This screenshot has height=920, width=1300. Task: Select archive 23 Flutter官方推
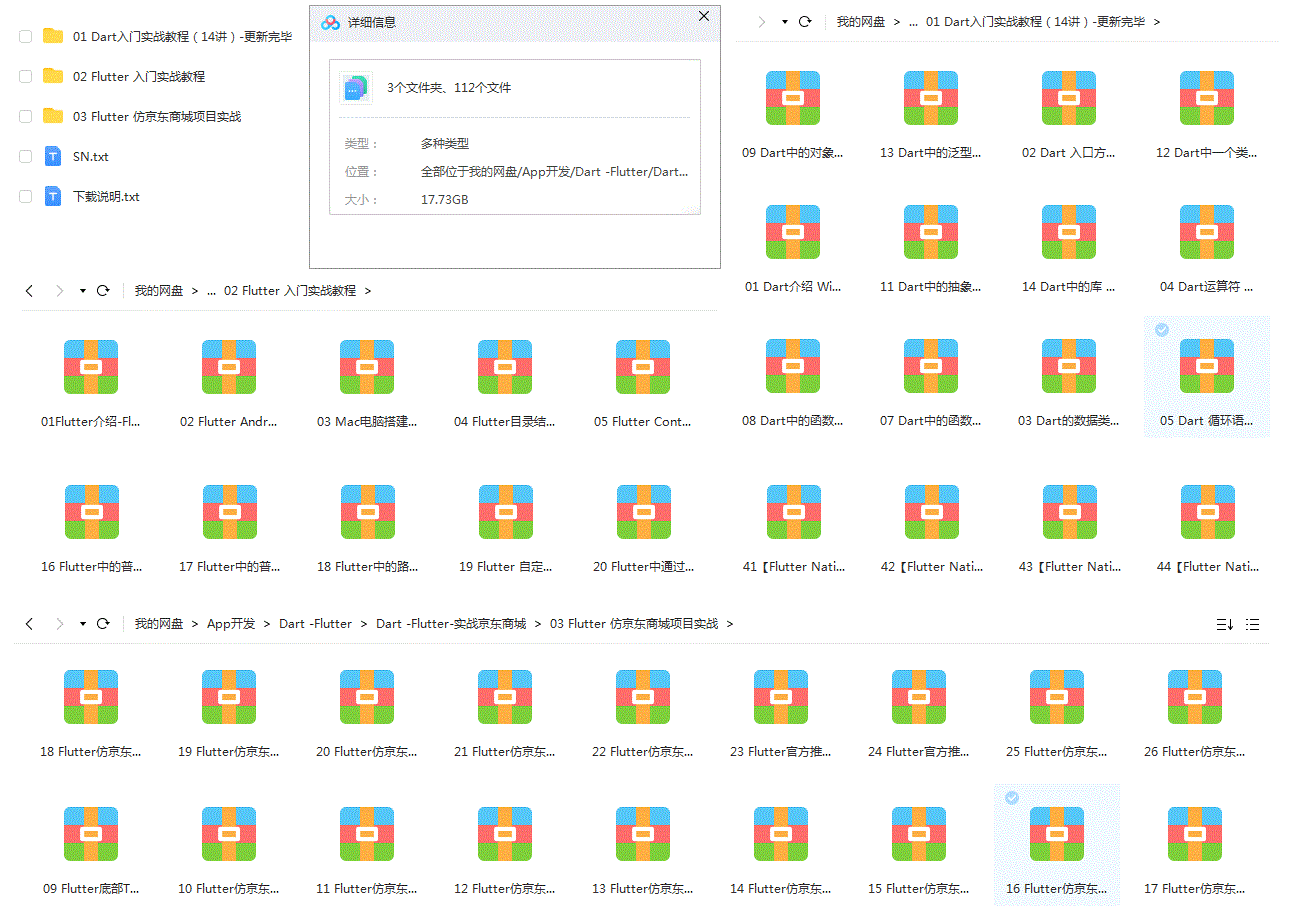(781, 697)
